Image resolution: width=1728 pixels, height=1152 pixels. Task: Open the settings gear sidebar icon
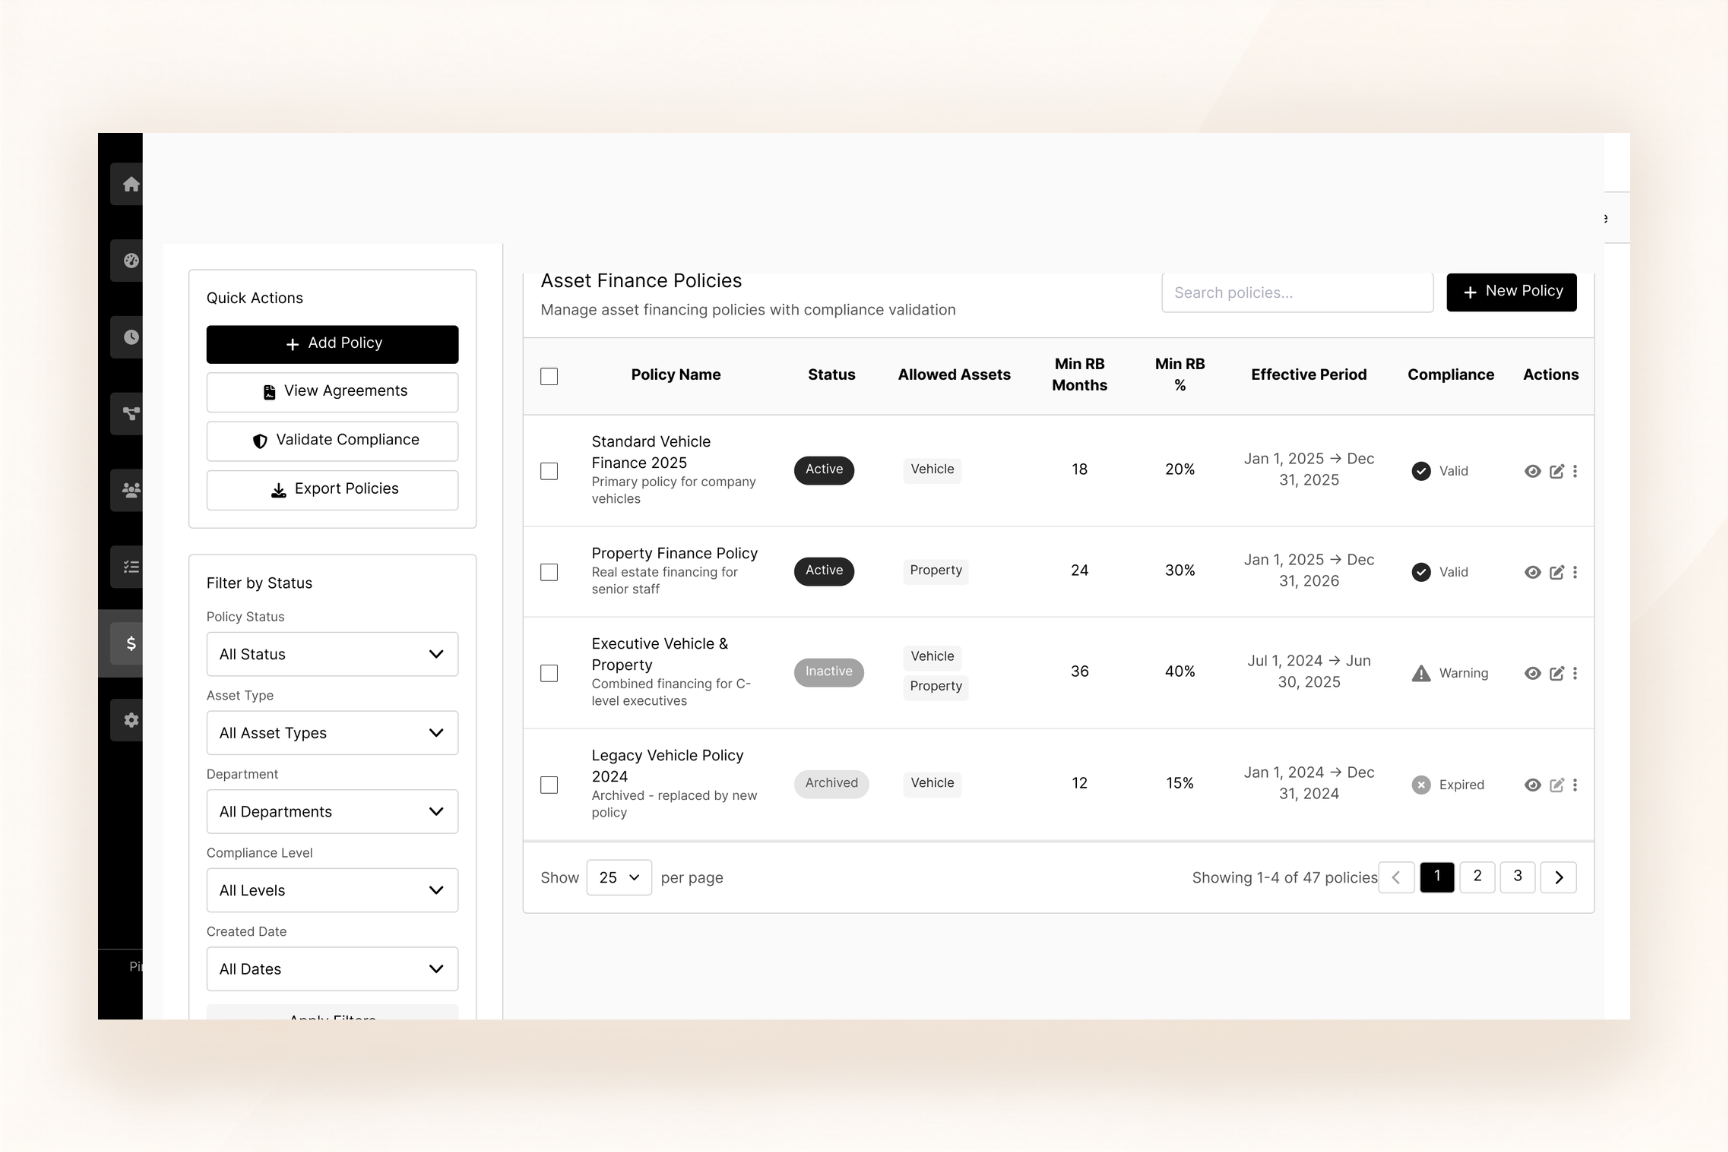click(x=130, y=720)
